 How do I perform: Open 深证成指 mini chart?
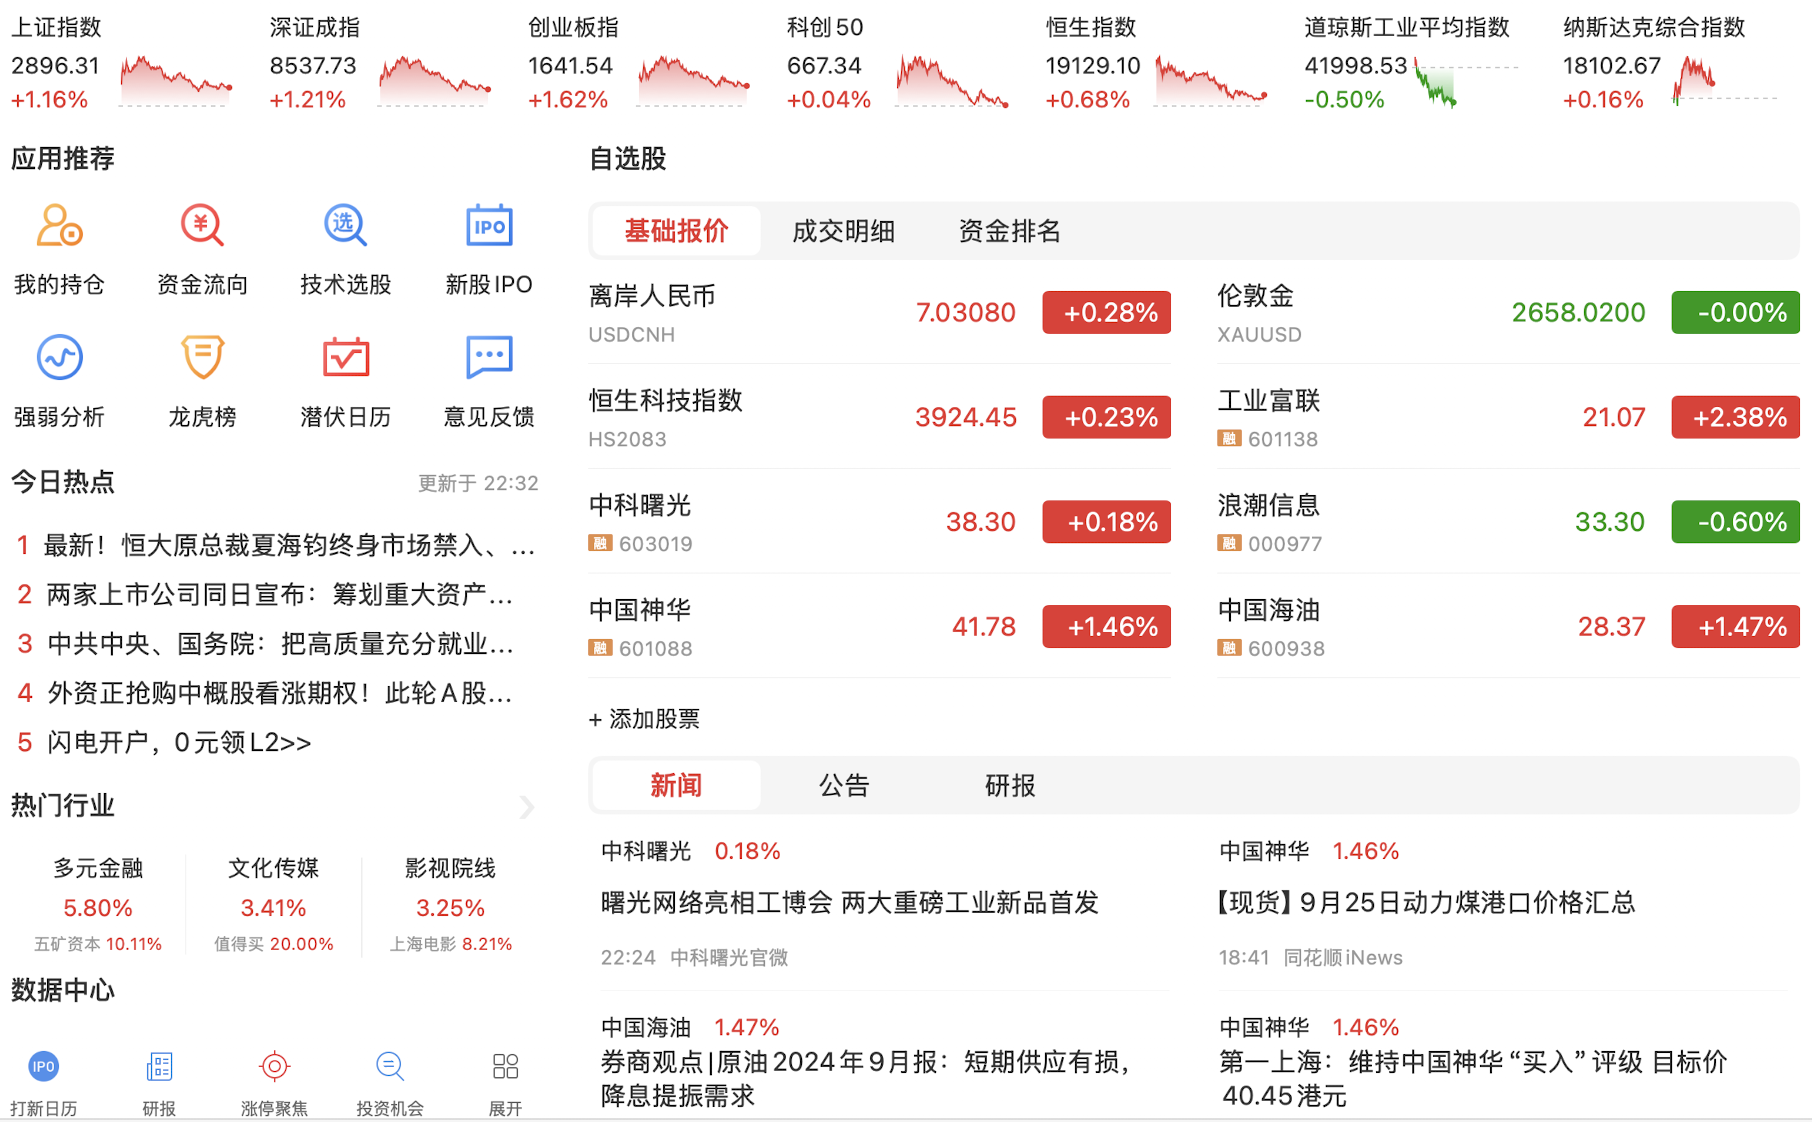point(435,80)
